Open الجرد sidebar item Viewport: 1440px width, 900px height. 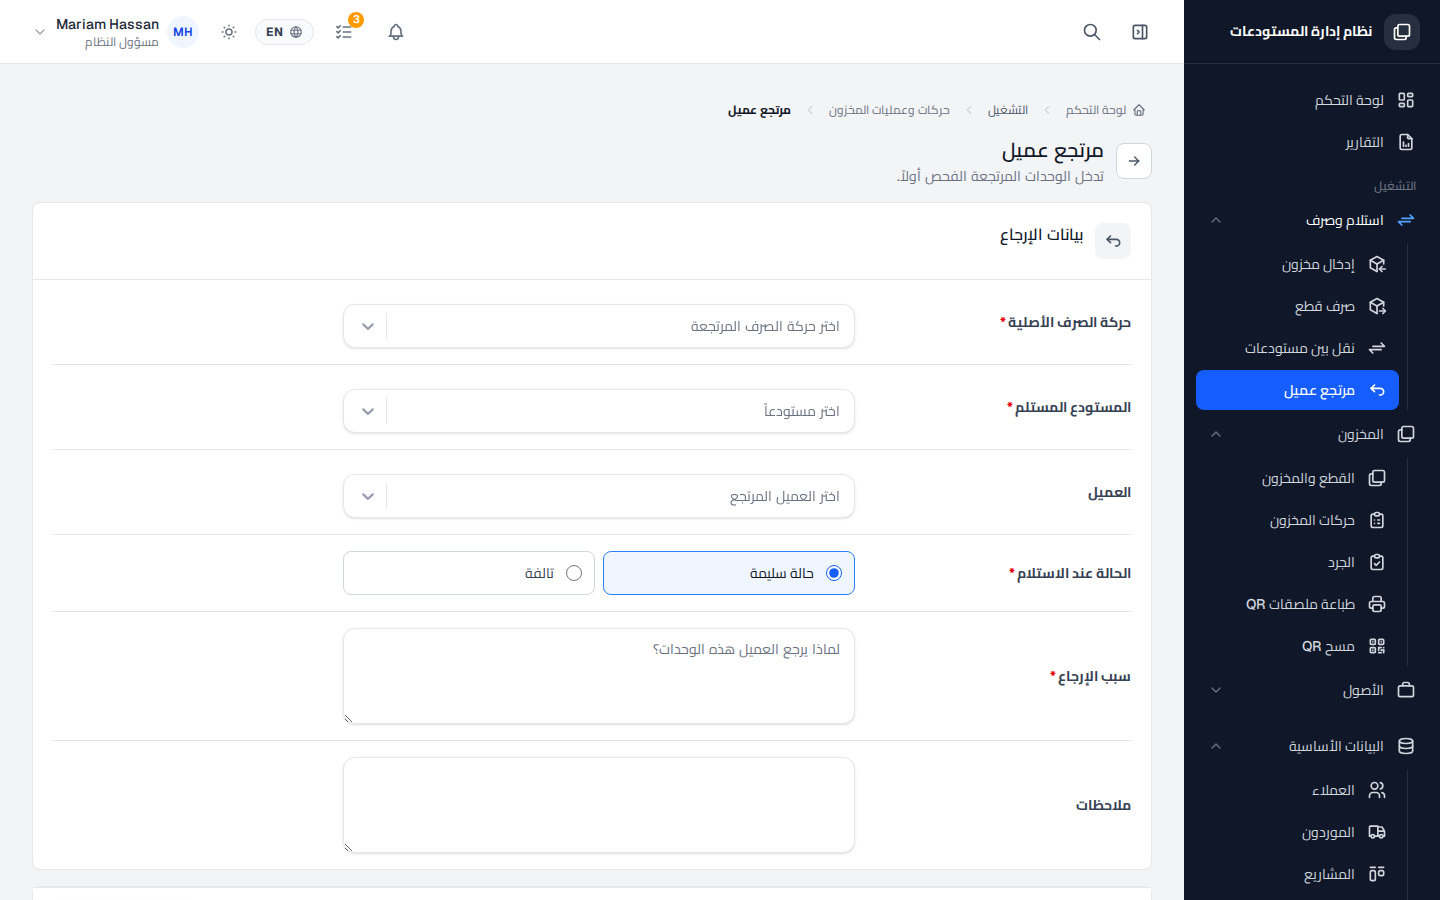click(1298, 562)
